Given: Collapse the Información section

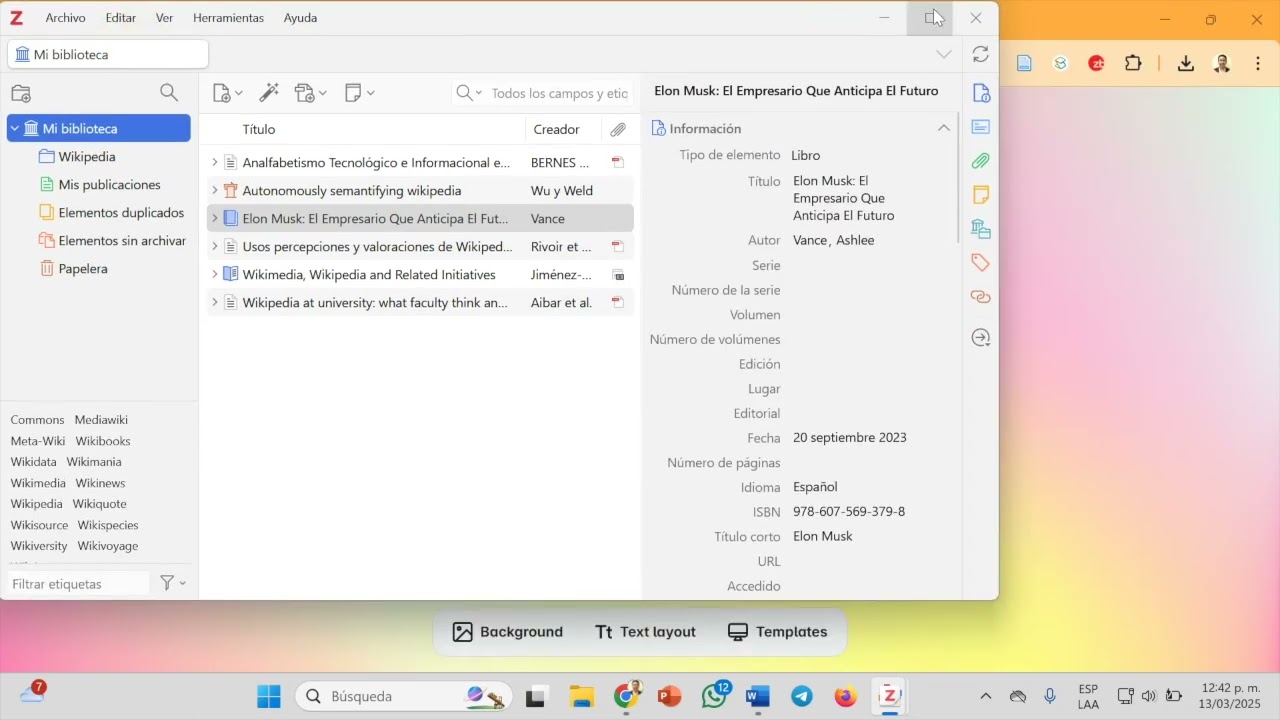Looking at the screenshot, I should tap(943, 128).
